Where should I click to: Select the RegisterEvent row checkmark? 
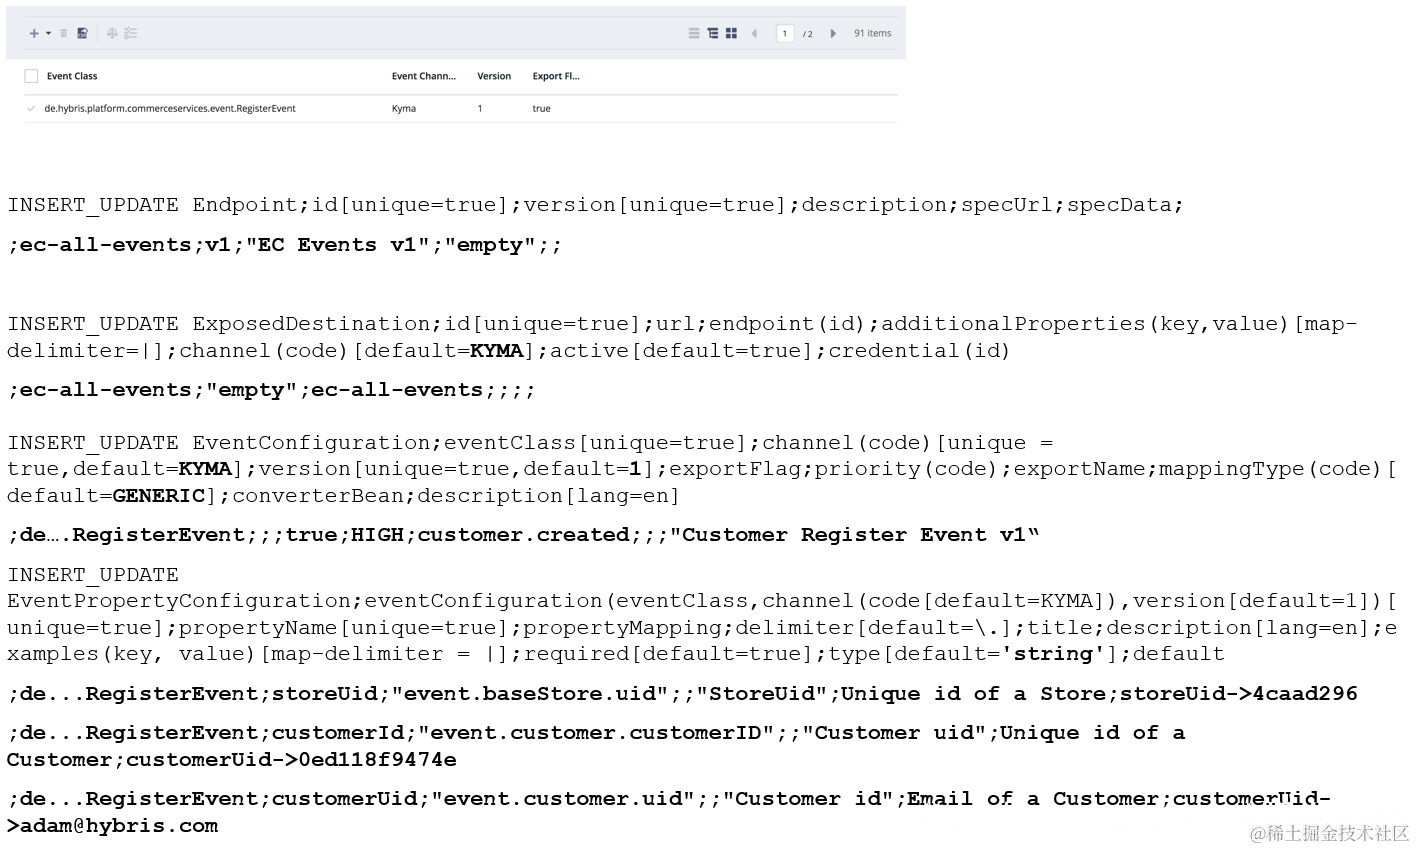[31, 108]
